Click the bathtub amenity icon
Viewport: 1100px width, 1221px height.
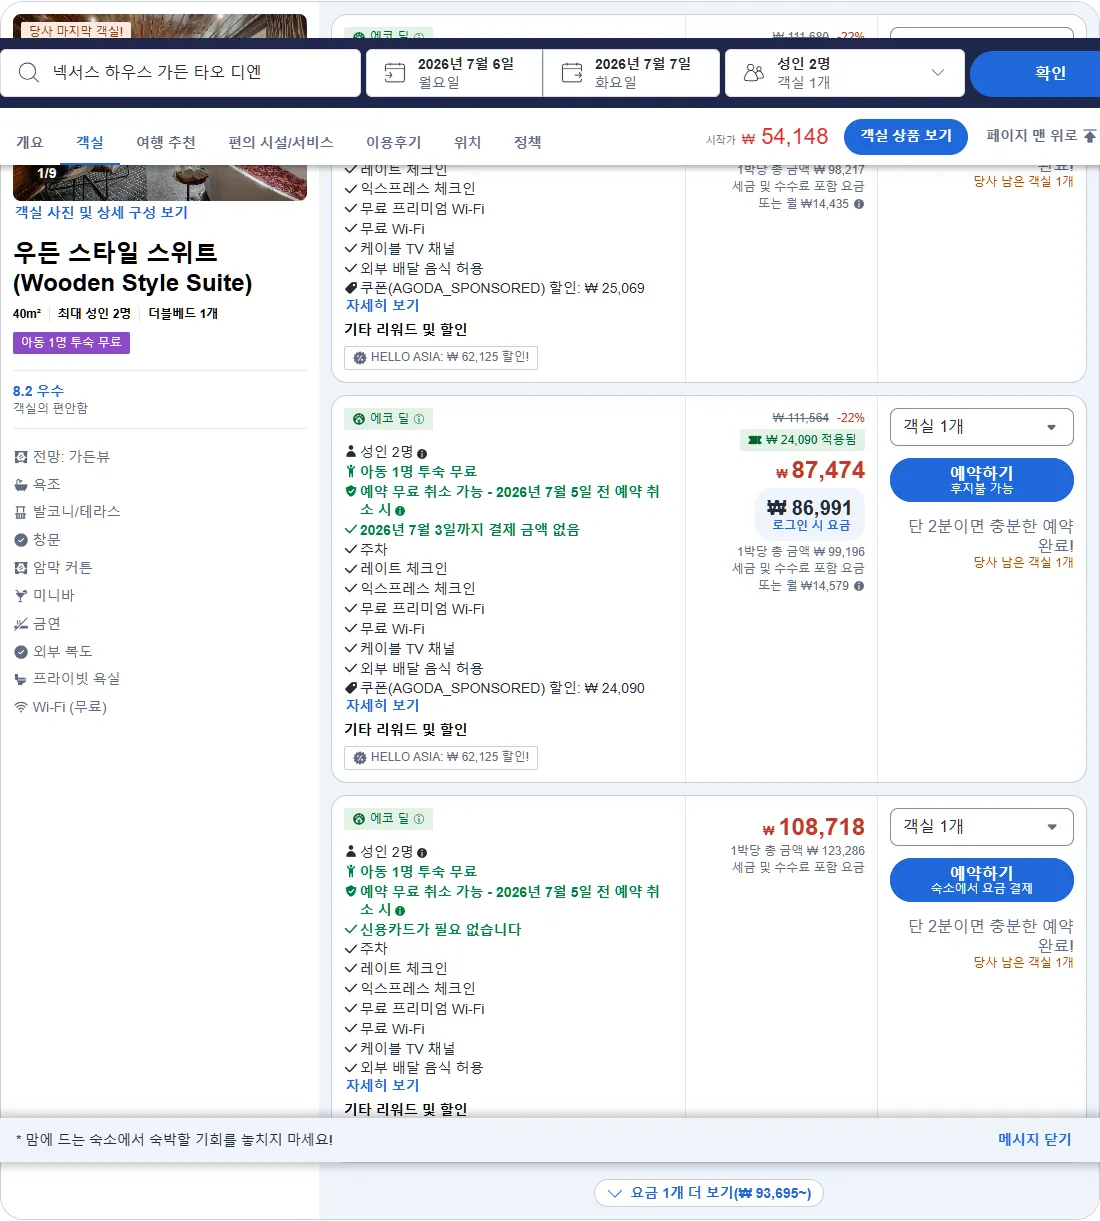click(x=21, y=484)
